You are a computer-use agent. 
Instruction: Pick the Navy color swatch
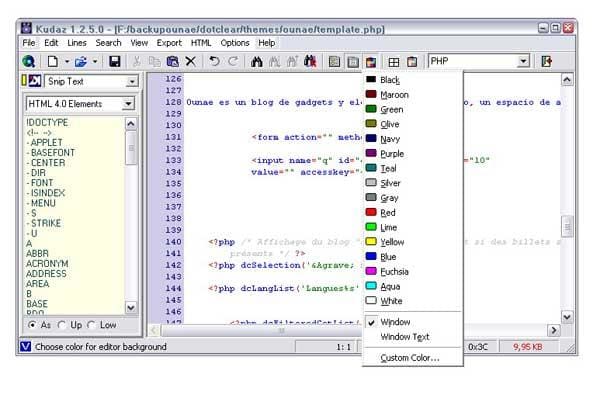click(371, 138)
